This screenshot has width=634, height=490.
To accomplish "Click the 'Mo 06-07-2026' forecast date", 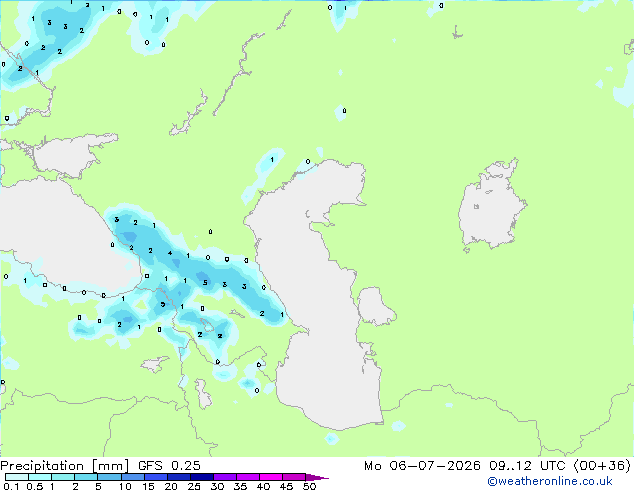I will pos(422,466).
